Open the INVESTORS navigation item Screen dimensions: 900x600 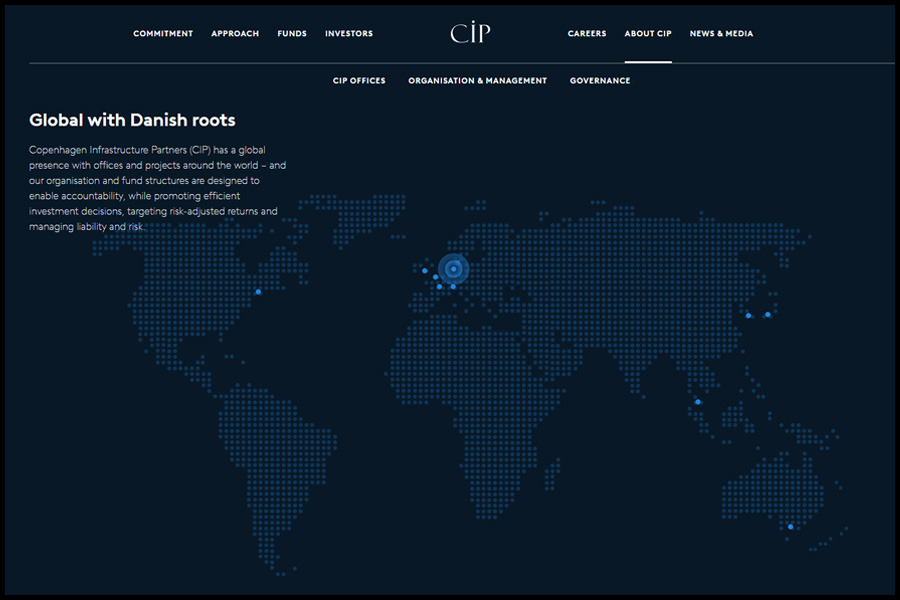[348, 33]
